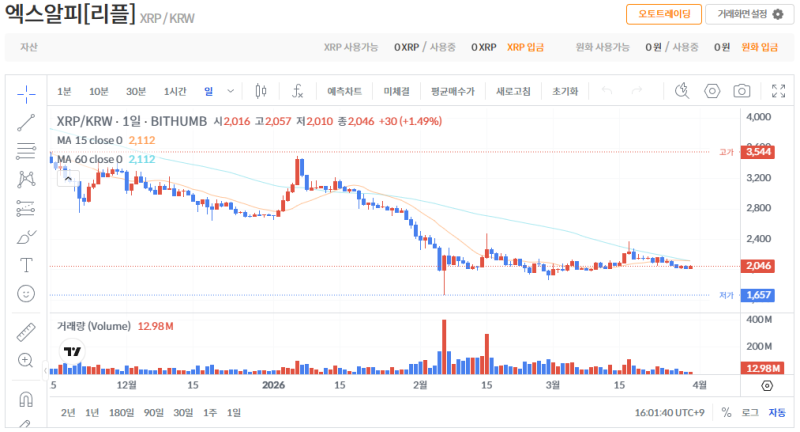
Task: Select the 일 daily interval
Action: point(209,91)
